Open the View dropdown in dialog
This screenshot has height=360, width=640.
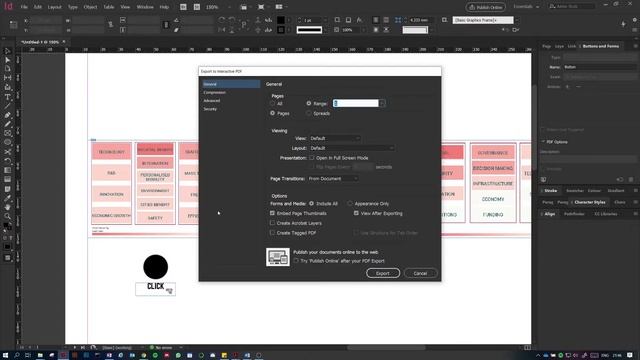tap(335, 138)
